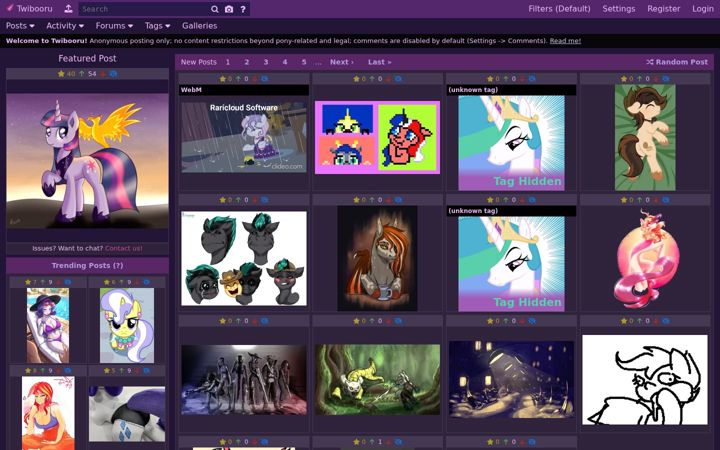The height and width of the screenshot is (450, 720).
Task: Star the orange-maned pony with teacup post
Action: 356,200
